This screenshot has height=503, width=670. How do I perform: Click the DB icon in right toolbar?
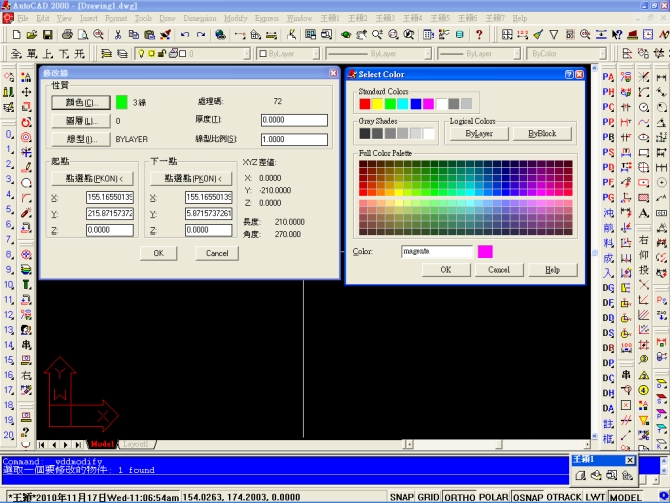(x=608, y=348)
